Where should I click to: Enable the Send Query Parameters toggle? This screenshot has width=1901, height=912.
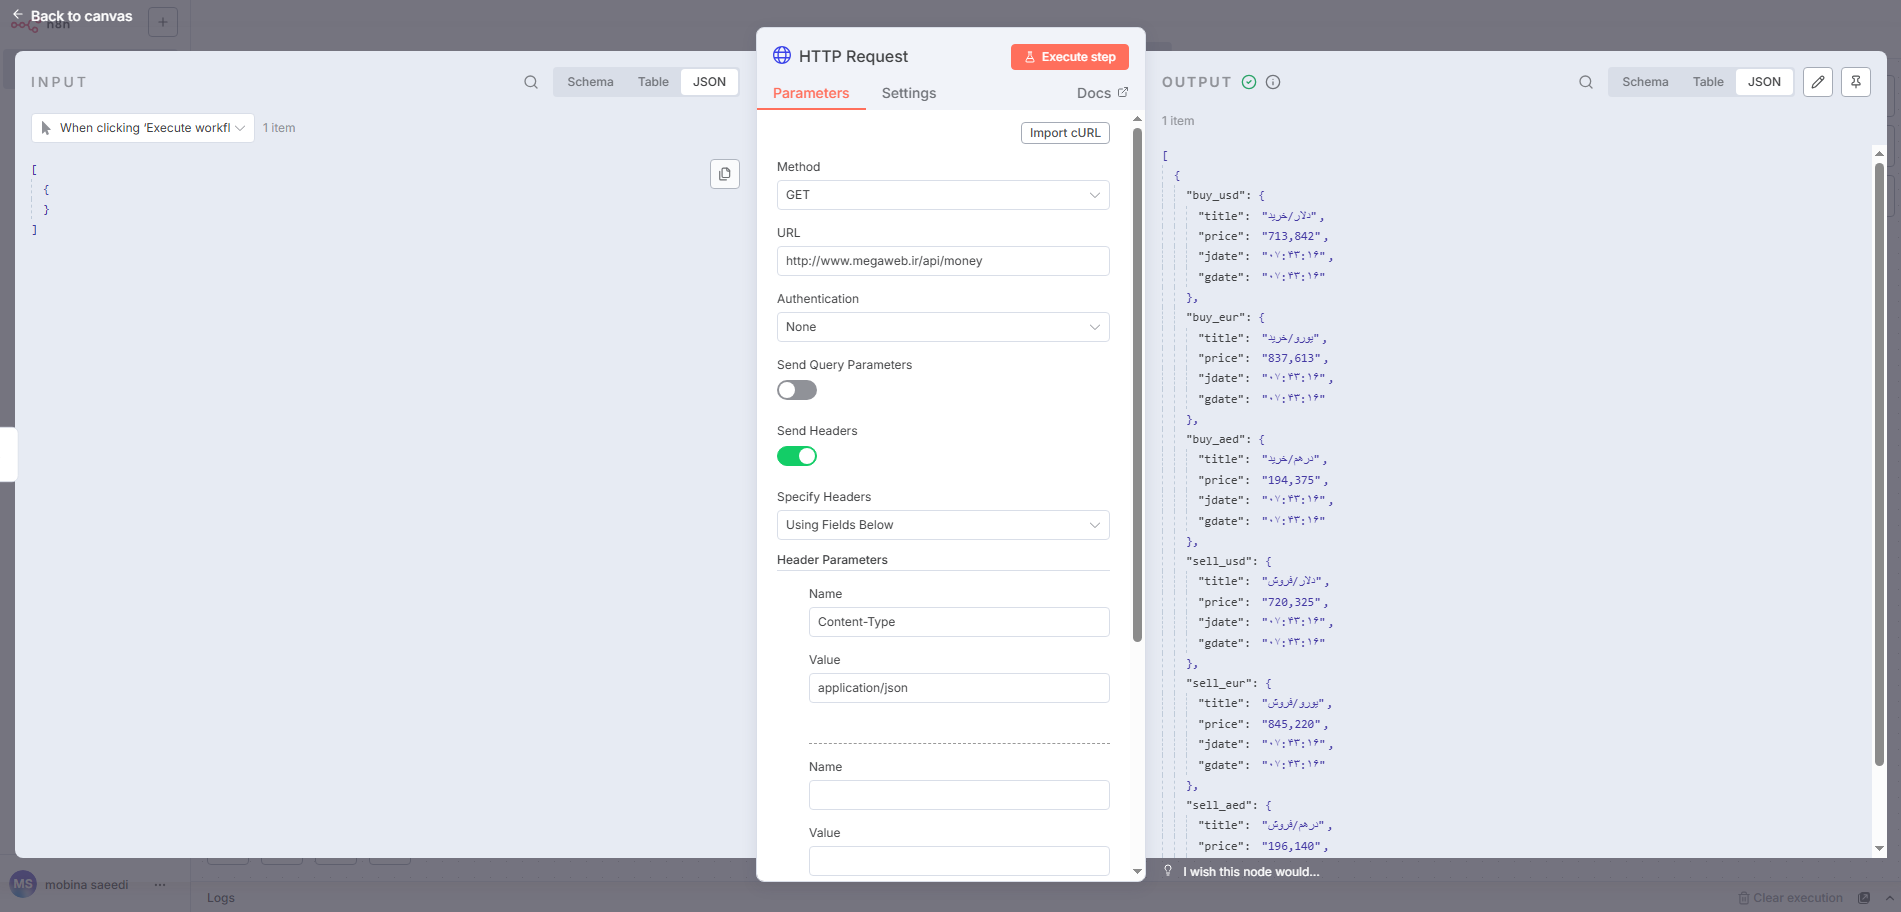797,390
